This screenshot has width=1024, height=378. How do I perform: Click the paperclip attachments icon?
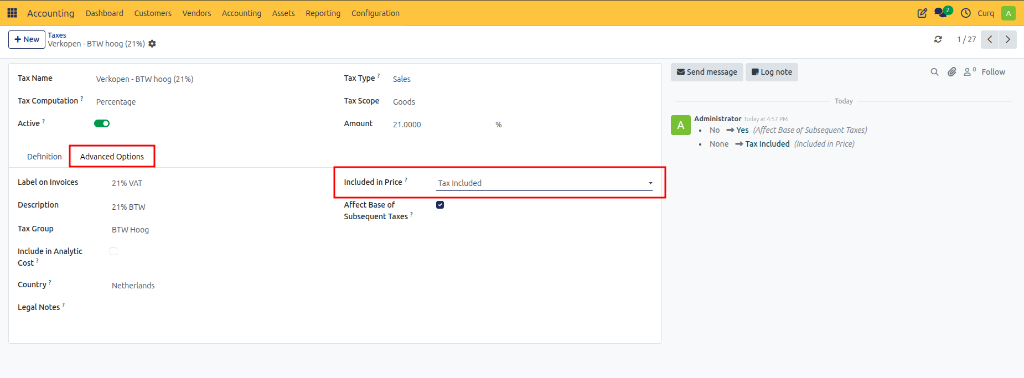952,72
